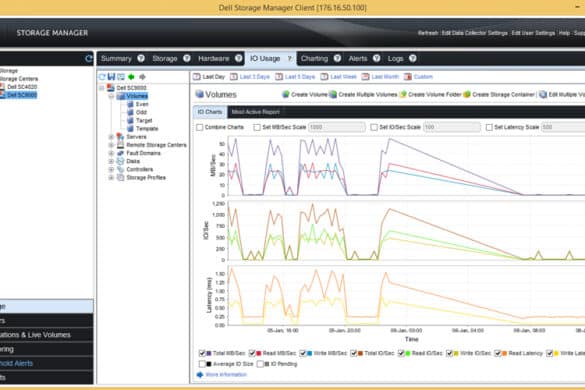Viewport: 585px width, 390px height.
Task: Enable the Set Latency Scale checkbox
Action: coord(489,127)
